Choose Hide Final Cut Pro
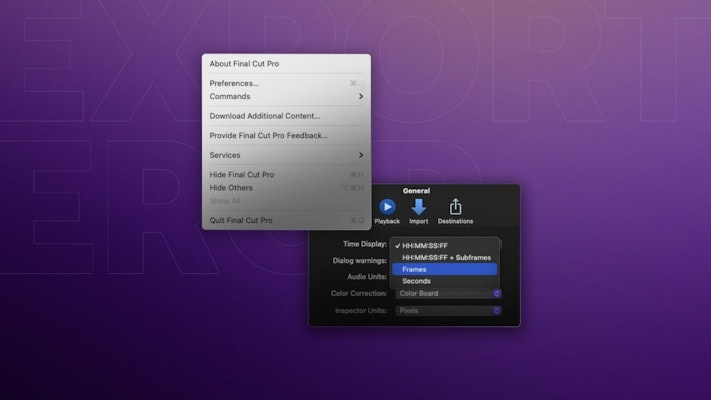Viewport: 711px width, 400px height. click(x=241, y=175)
